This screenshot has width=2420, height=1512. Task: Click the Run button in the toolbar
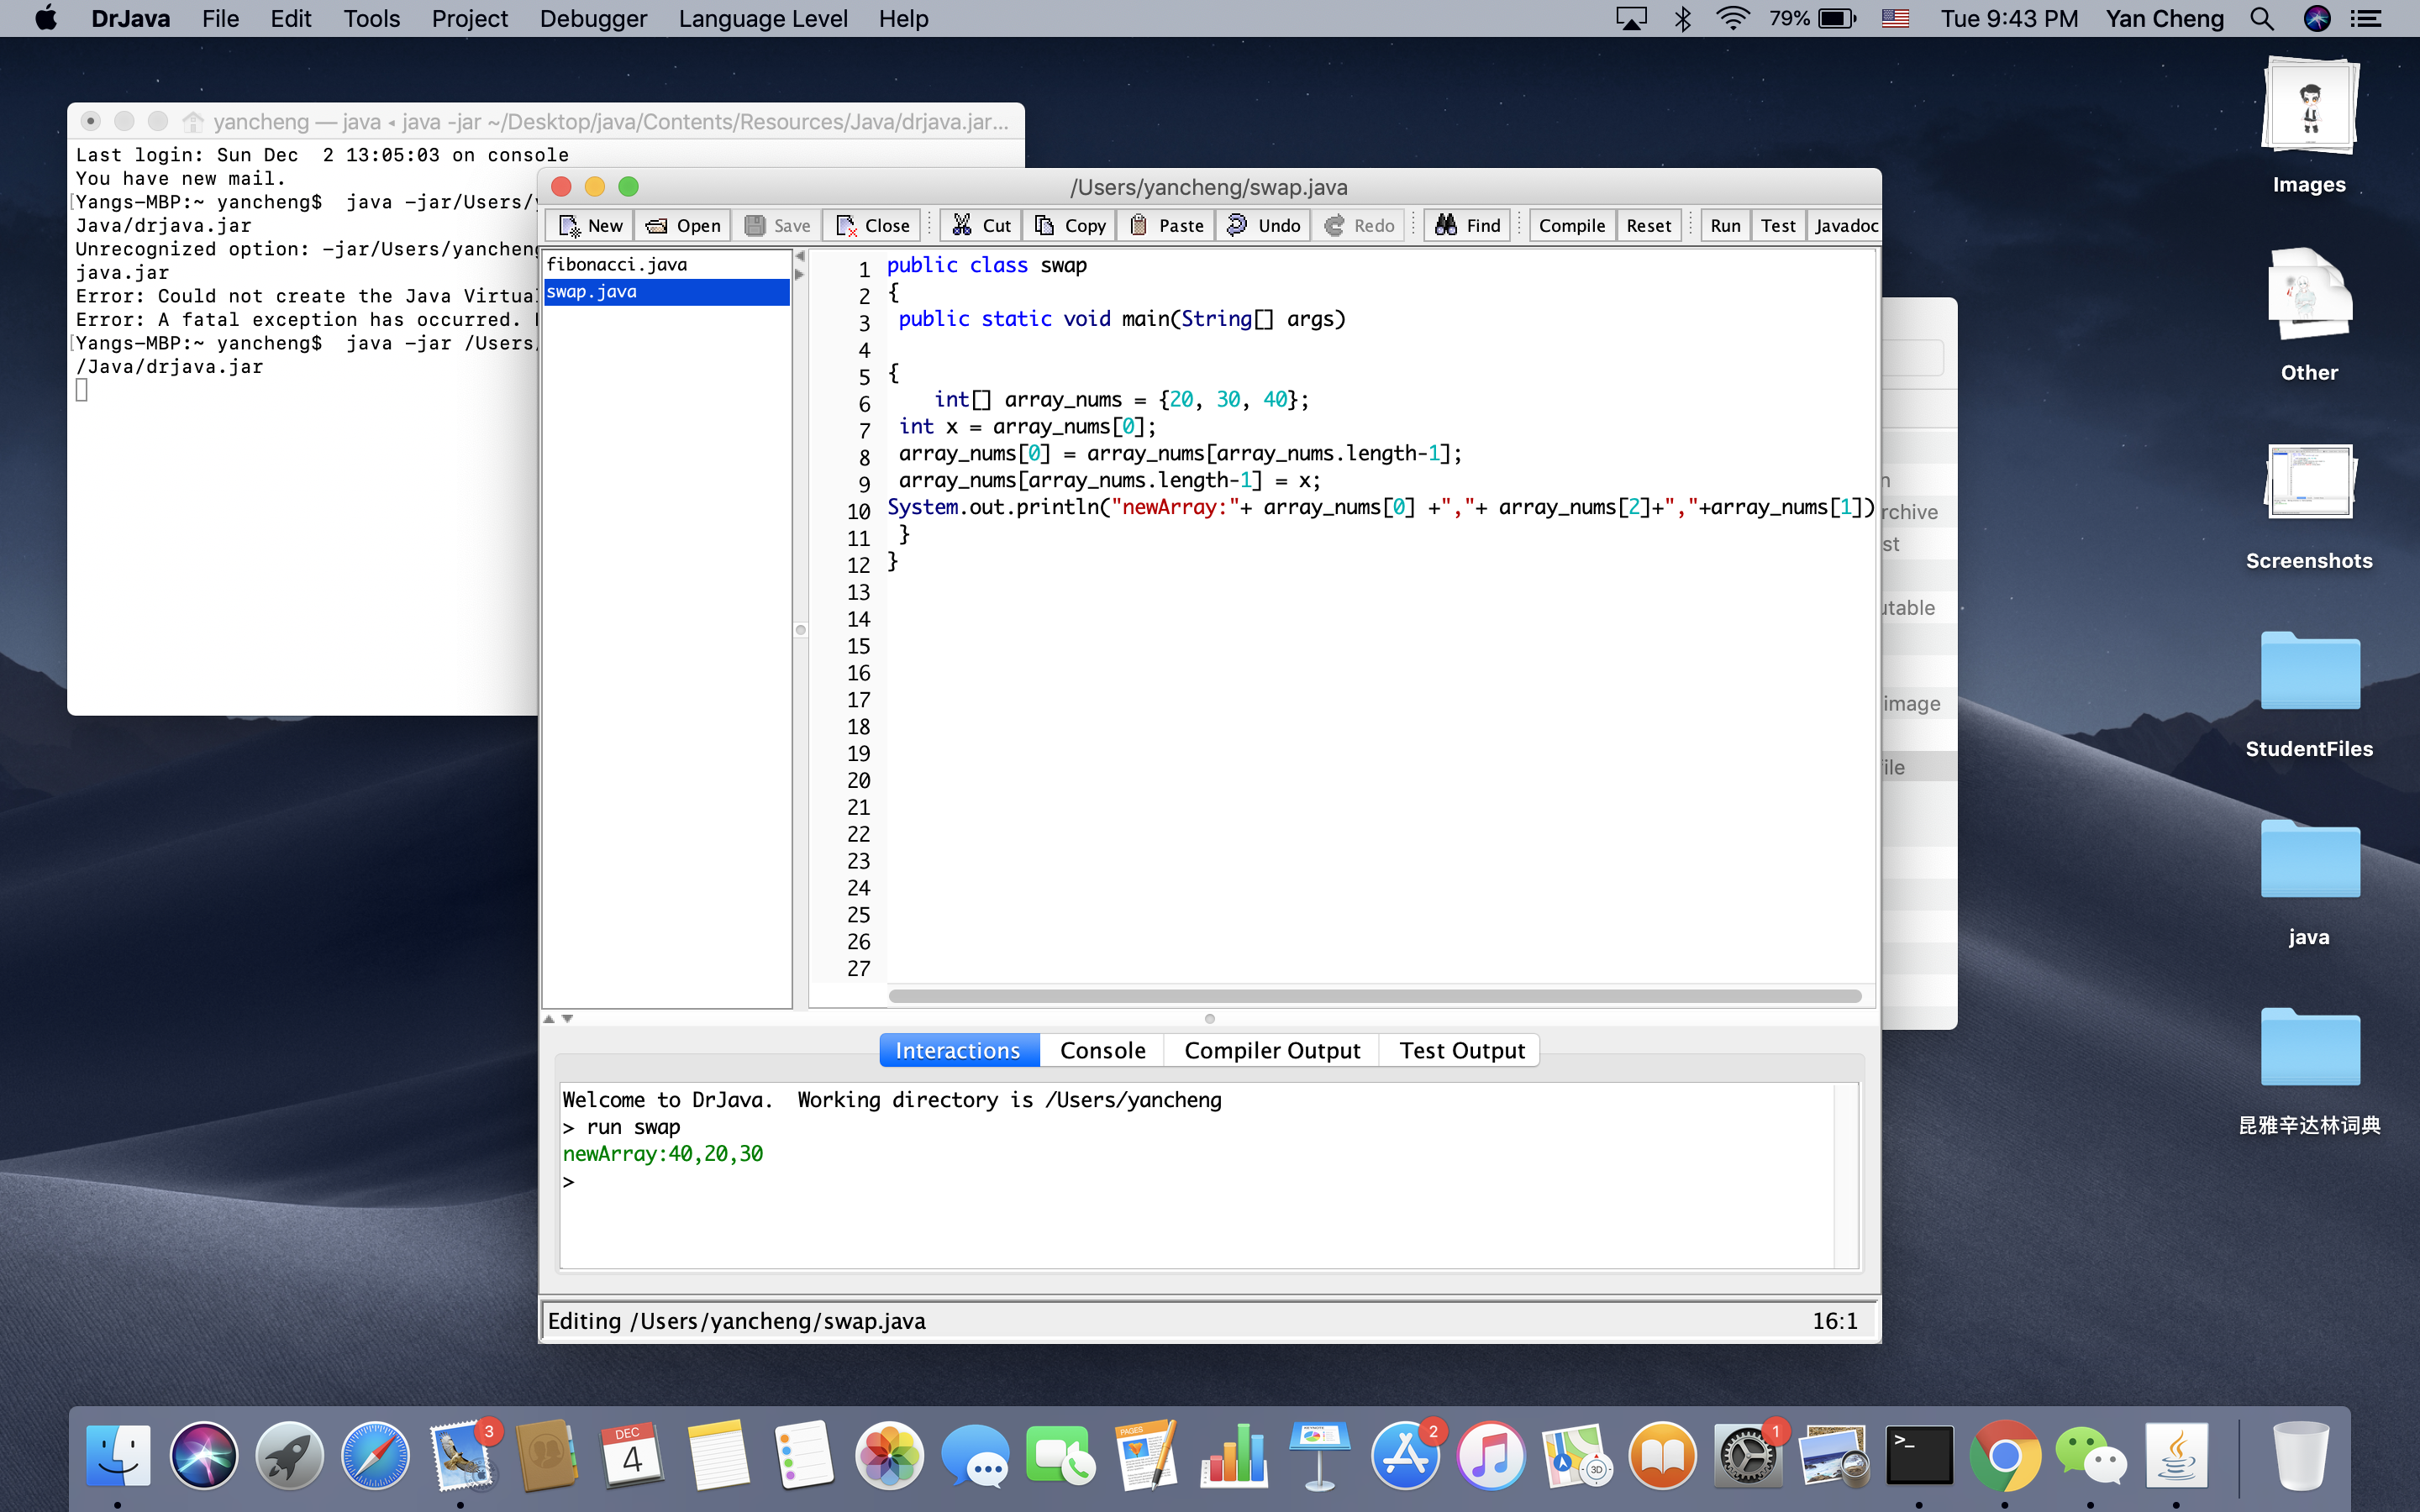1725,225
